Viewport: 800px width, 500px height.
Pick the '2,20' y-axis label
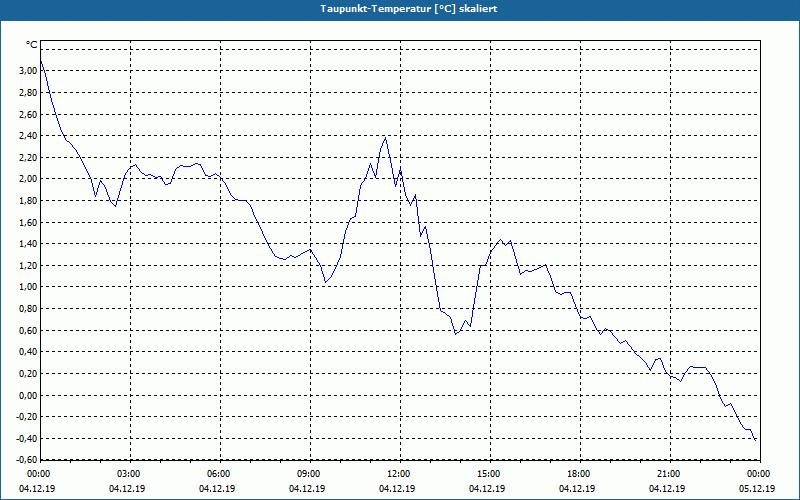[x=28, y=158]
